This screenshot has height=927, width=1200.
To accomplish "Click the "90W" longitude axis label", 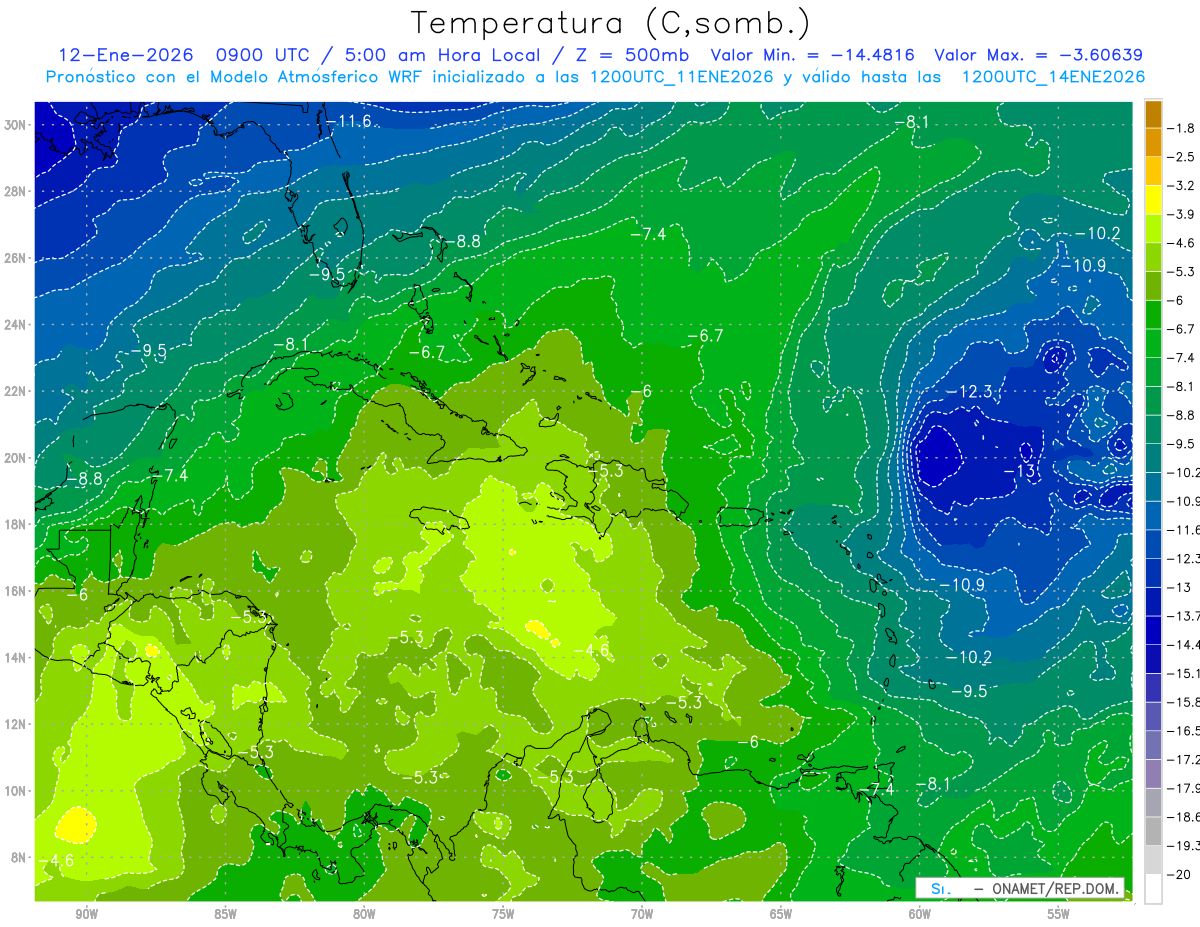I will 86,913.
